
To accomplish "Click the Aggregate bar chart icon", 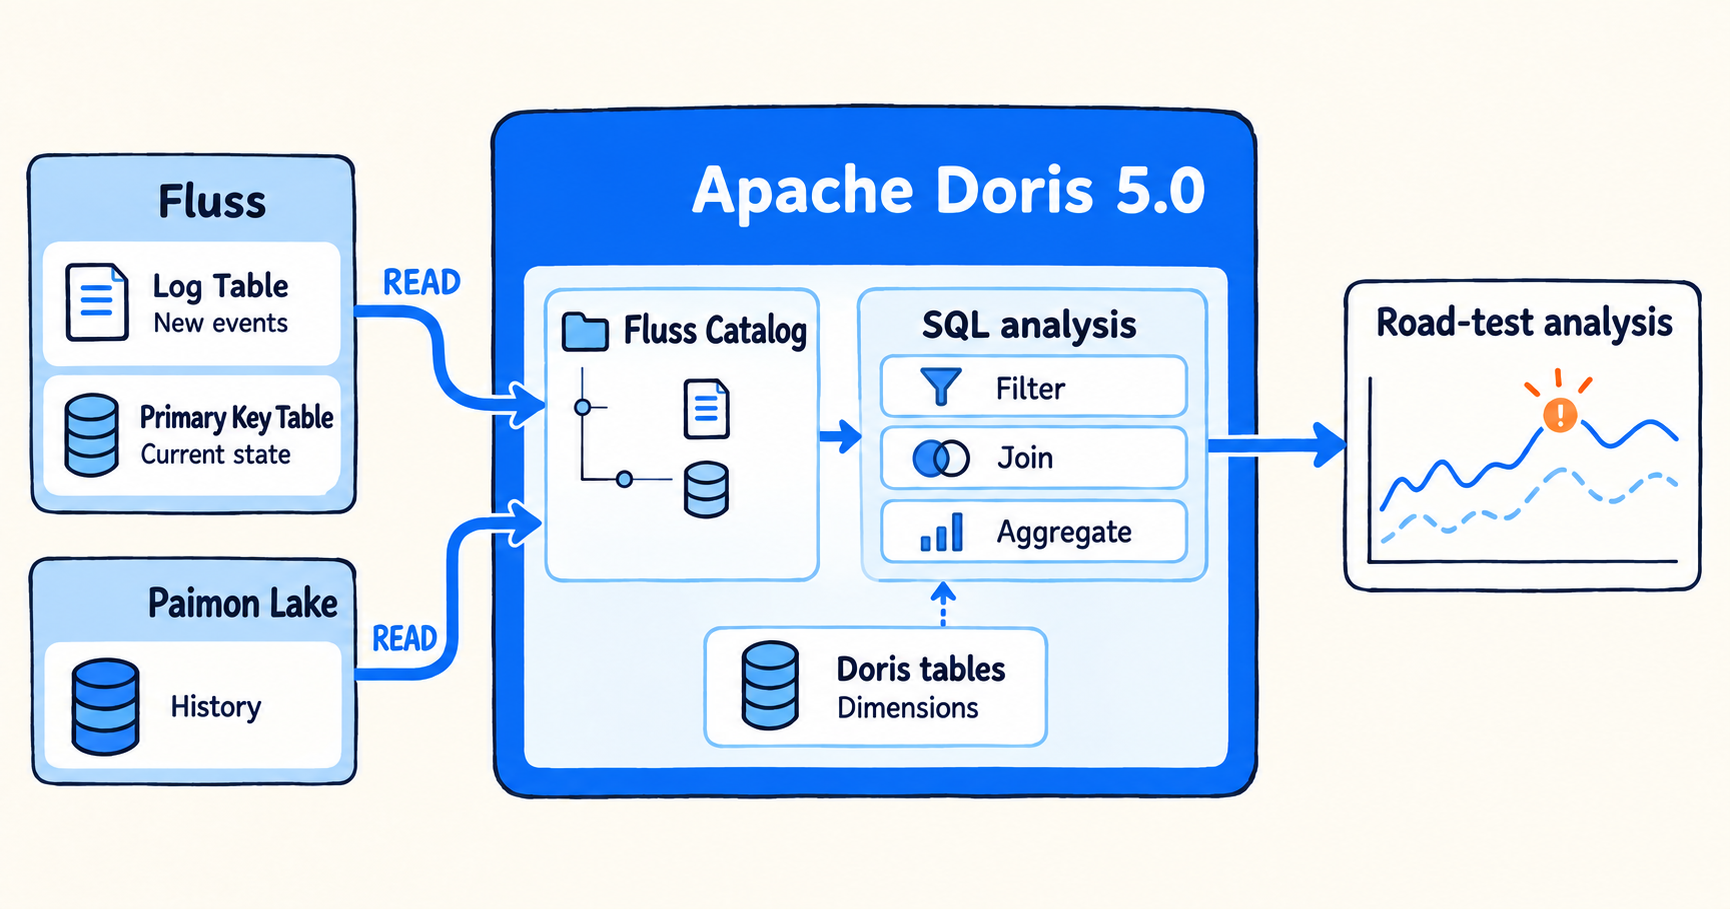I will [x=942, y=532].
